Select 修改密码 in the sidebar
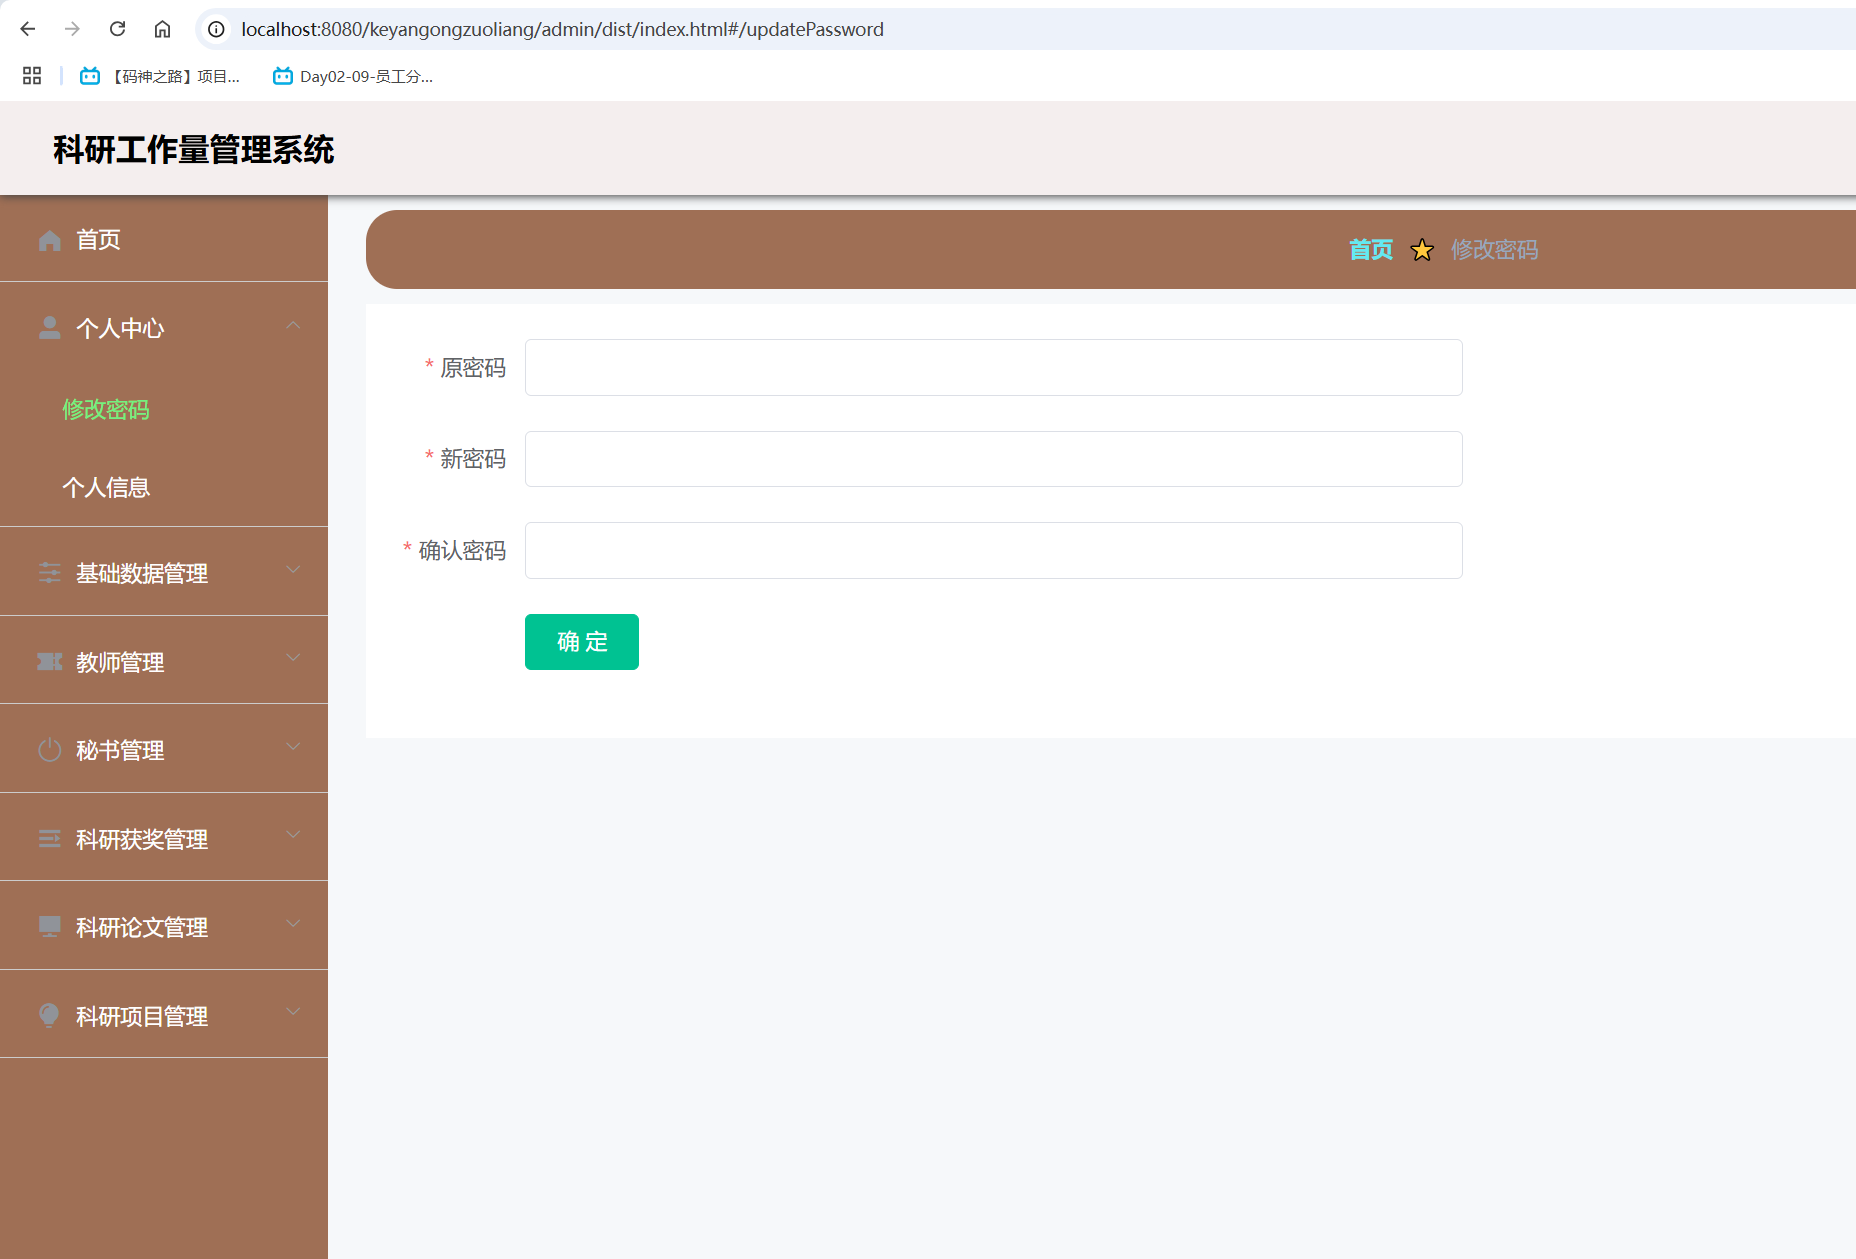The image size is (1856, 1259). pos(106,409)
